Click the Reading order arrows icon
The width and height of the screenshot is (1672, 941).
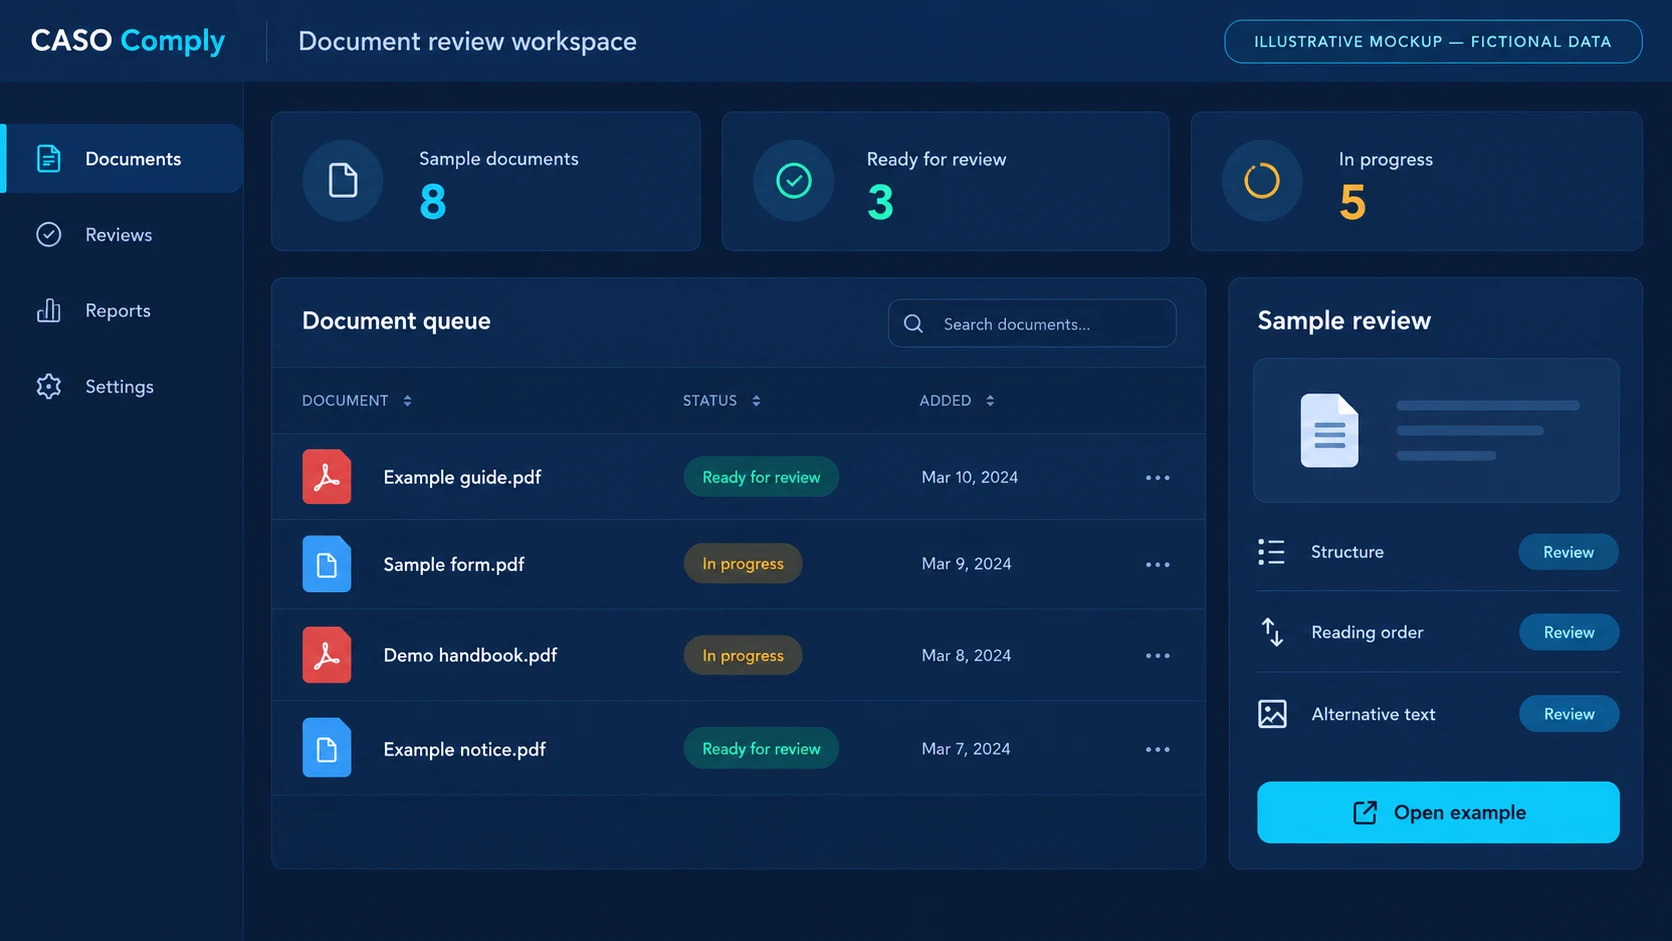[1272, 632]
